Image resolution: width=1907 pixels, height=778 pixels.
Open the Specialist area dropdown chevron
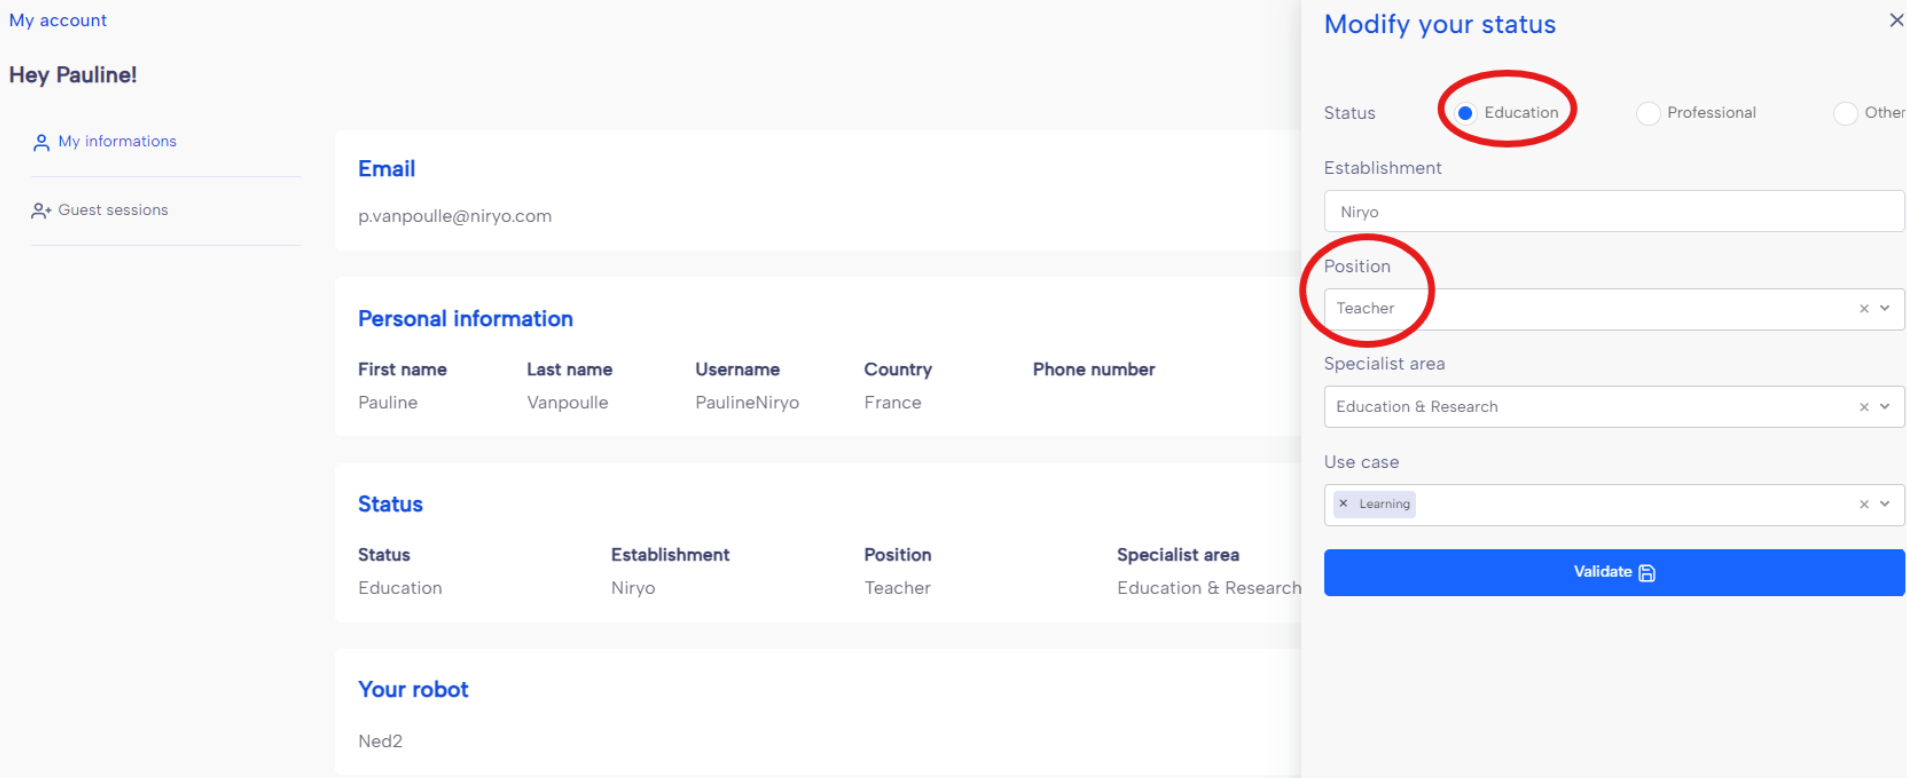(1885, 407)
